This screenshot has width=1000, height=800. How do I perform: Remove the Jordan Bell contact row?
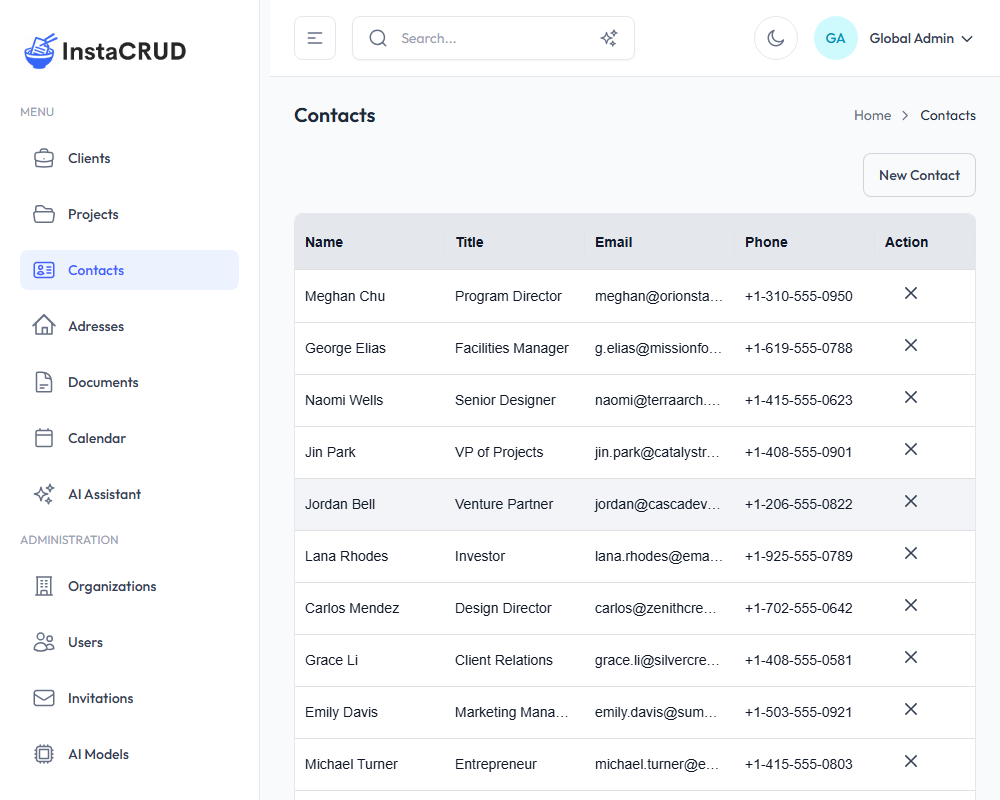[910, 501]
